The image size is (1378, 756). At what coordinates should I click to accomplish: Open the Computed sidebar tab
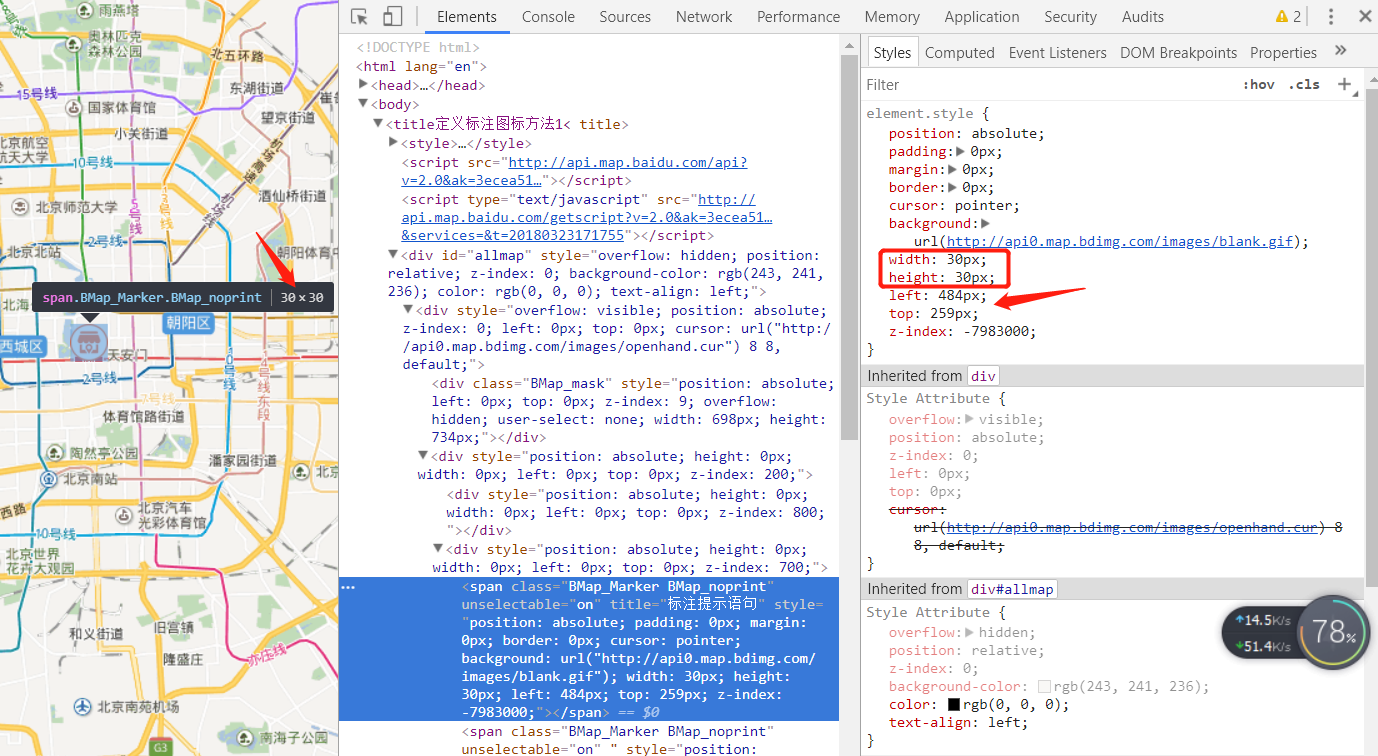click(x=959, y=52)
